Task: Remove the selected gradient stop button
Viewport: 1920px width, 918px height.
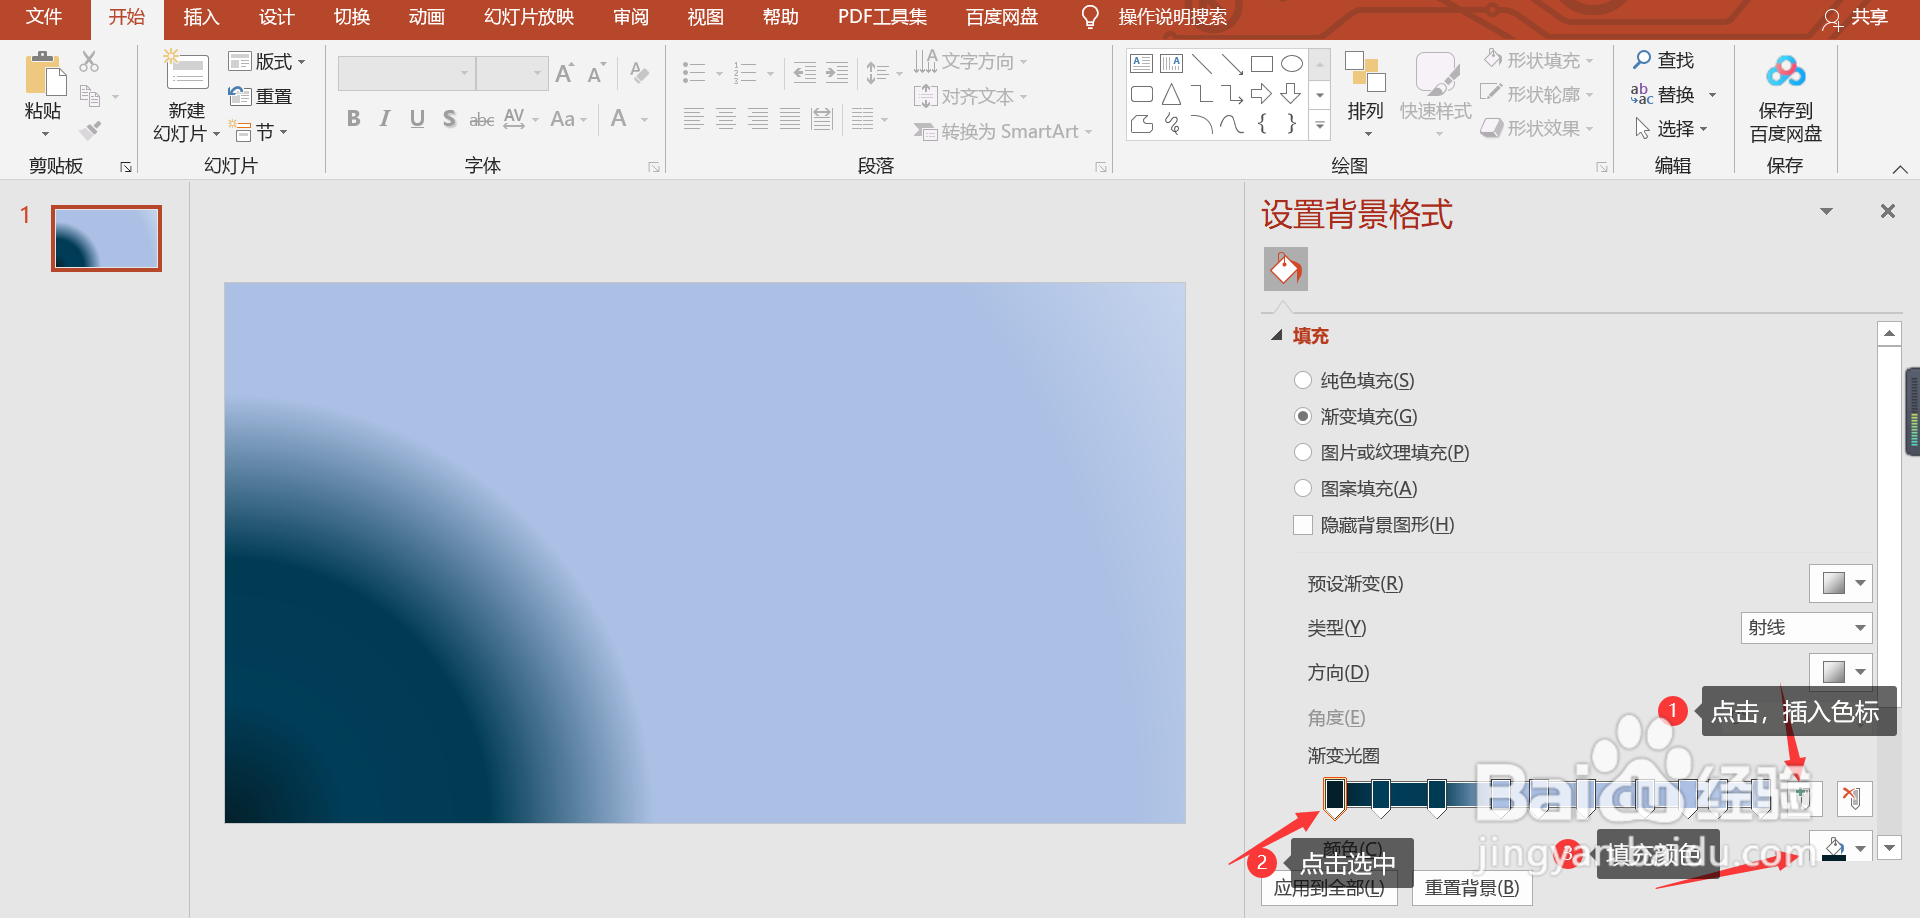Action: pyautogui.click(x=1854, y=798)
